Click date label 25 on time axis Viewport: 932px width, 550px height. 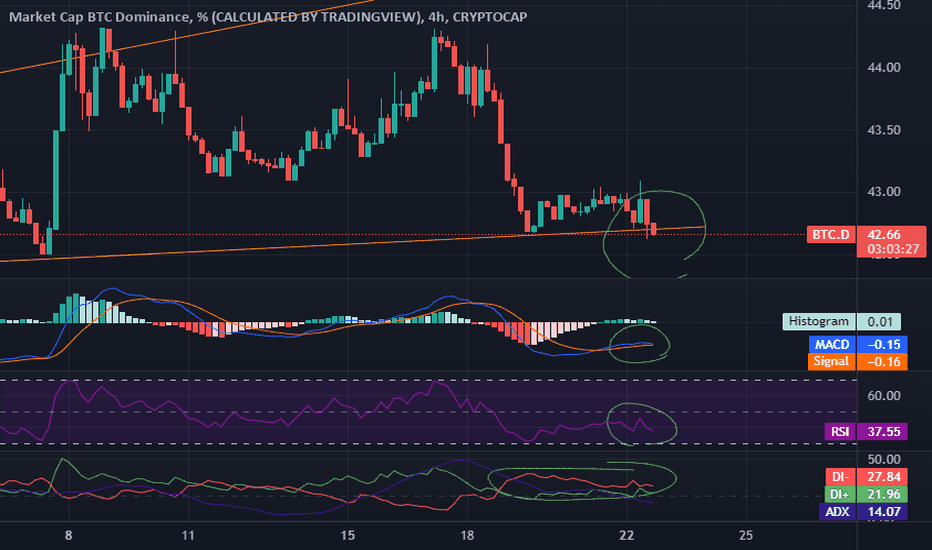click(x=746, y=535)
